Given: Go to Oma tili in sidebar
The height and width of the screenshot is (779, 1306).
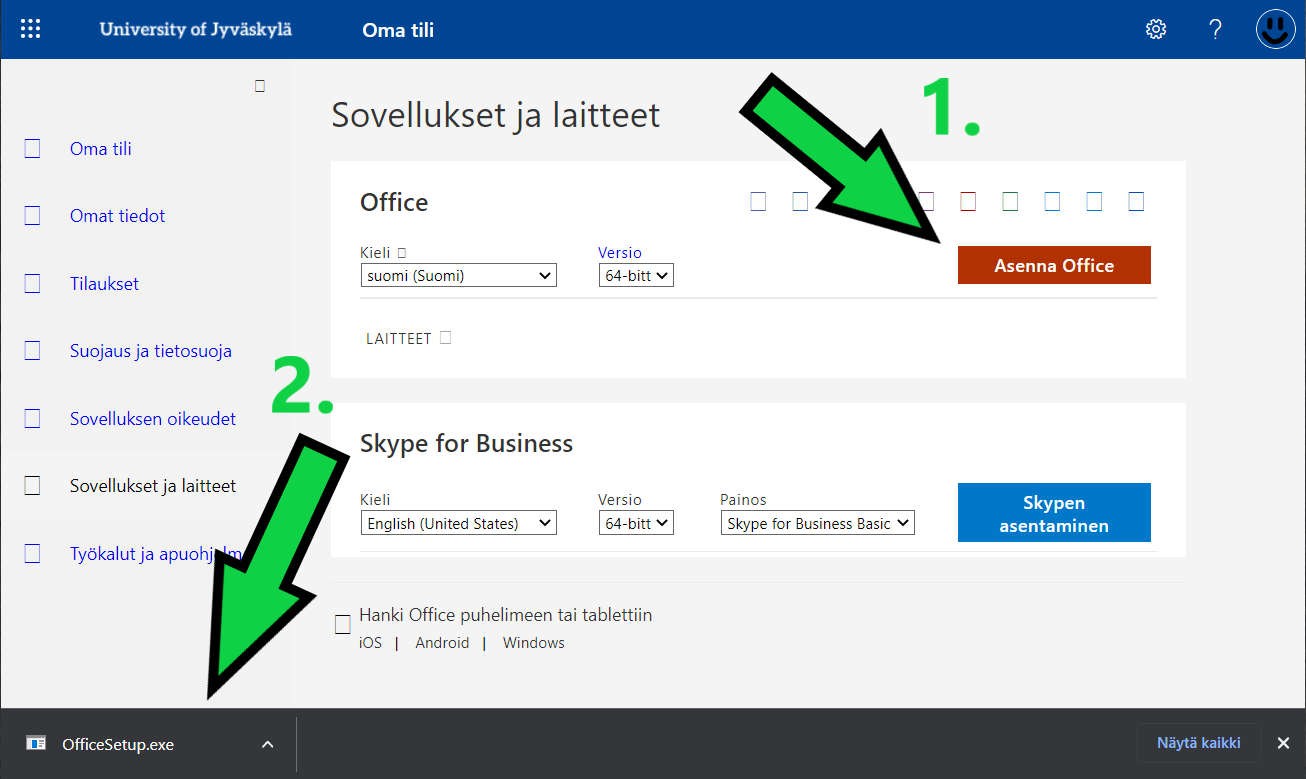Looking at the screenshot, I should 101,149.
